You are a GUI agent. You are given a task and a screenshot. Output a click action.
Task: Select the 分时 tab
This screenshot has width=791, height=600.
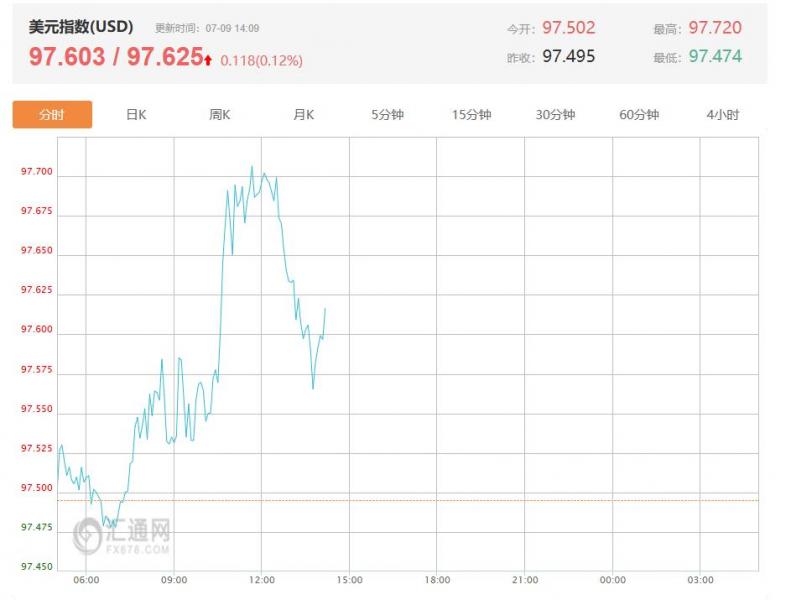tap(52, 115)
